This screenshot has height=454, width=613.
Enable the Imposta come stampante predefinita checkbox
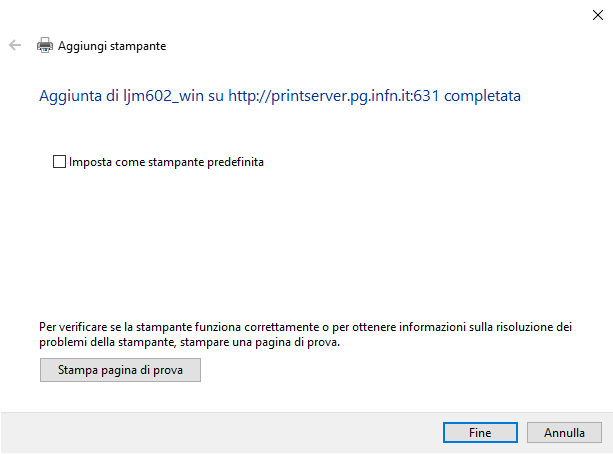coord(59,162)
